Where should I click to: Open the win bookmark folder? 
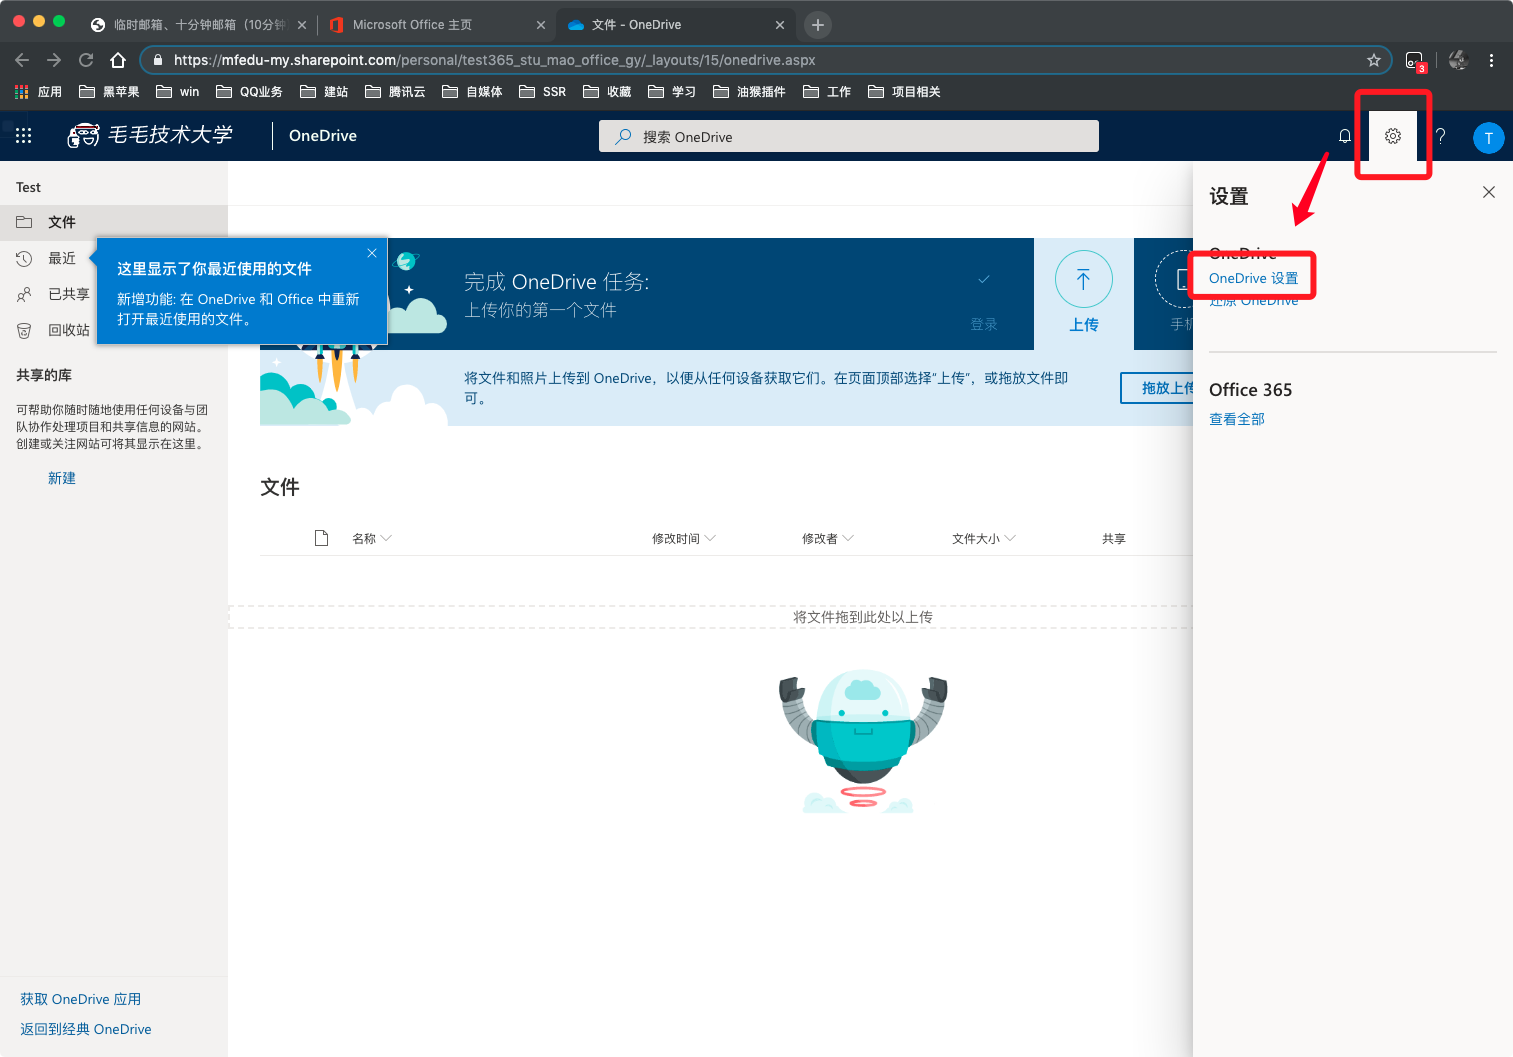[178, 92]
